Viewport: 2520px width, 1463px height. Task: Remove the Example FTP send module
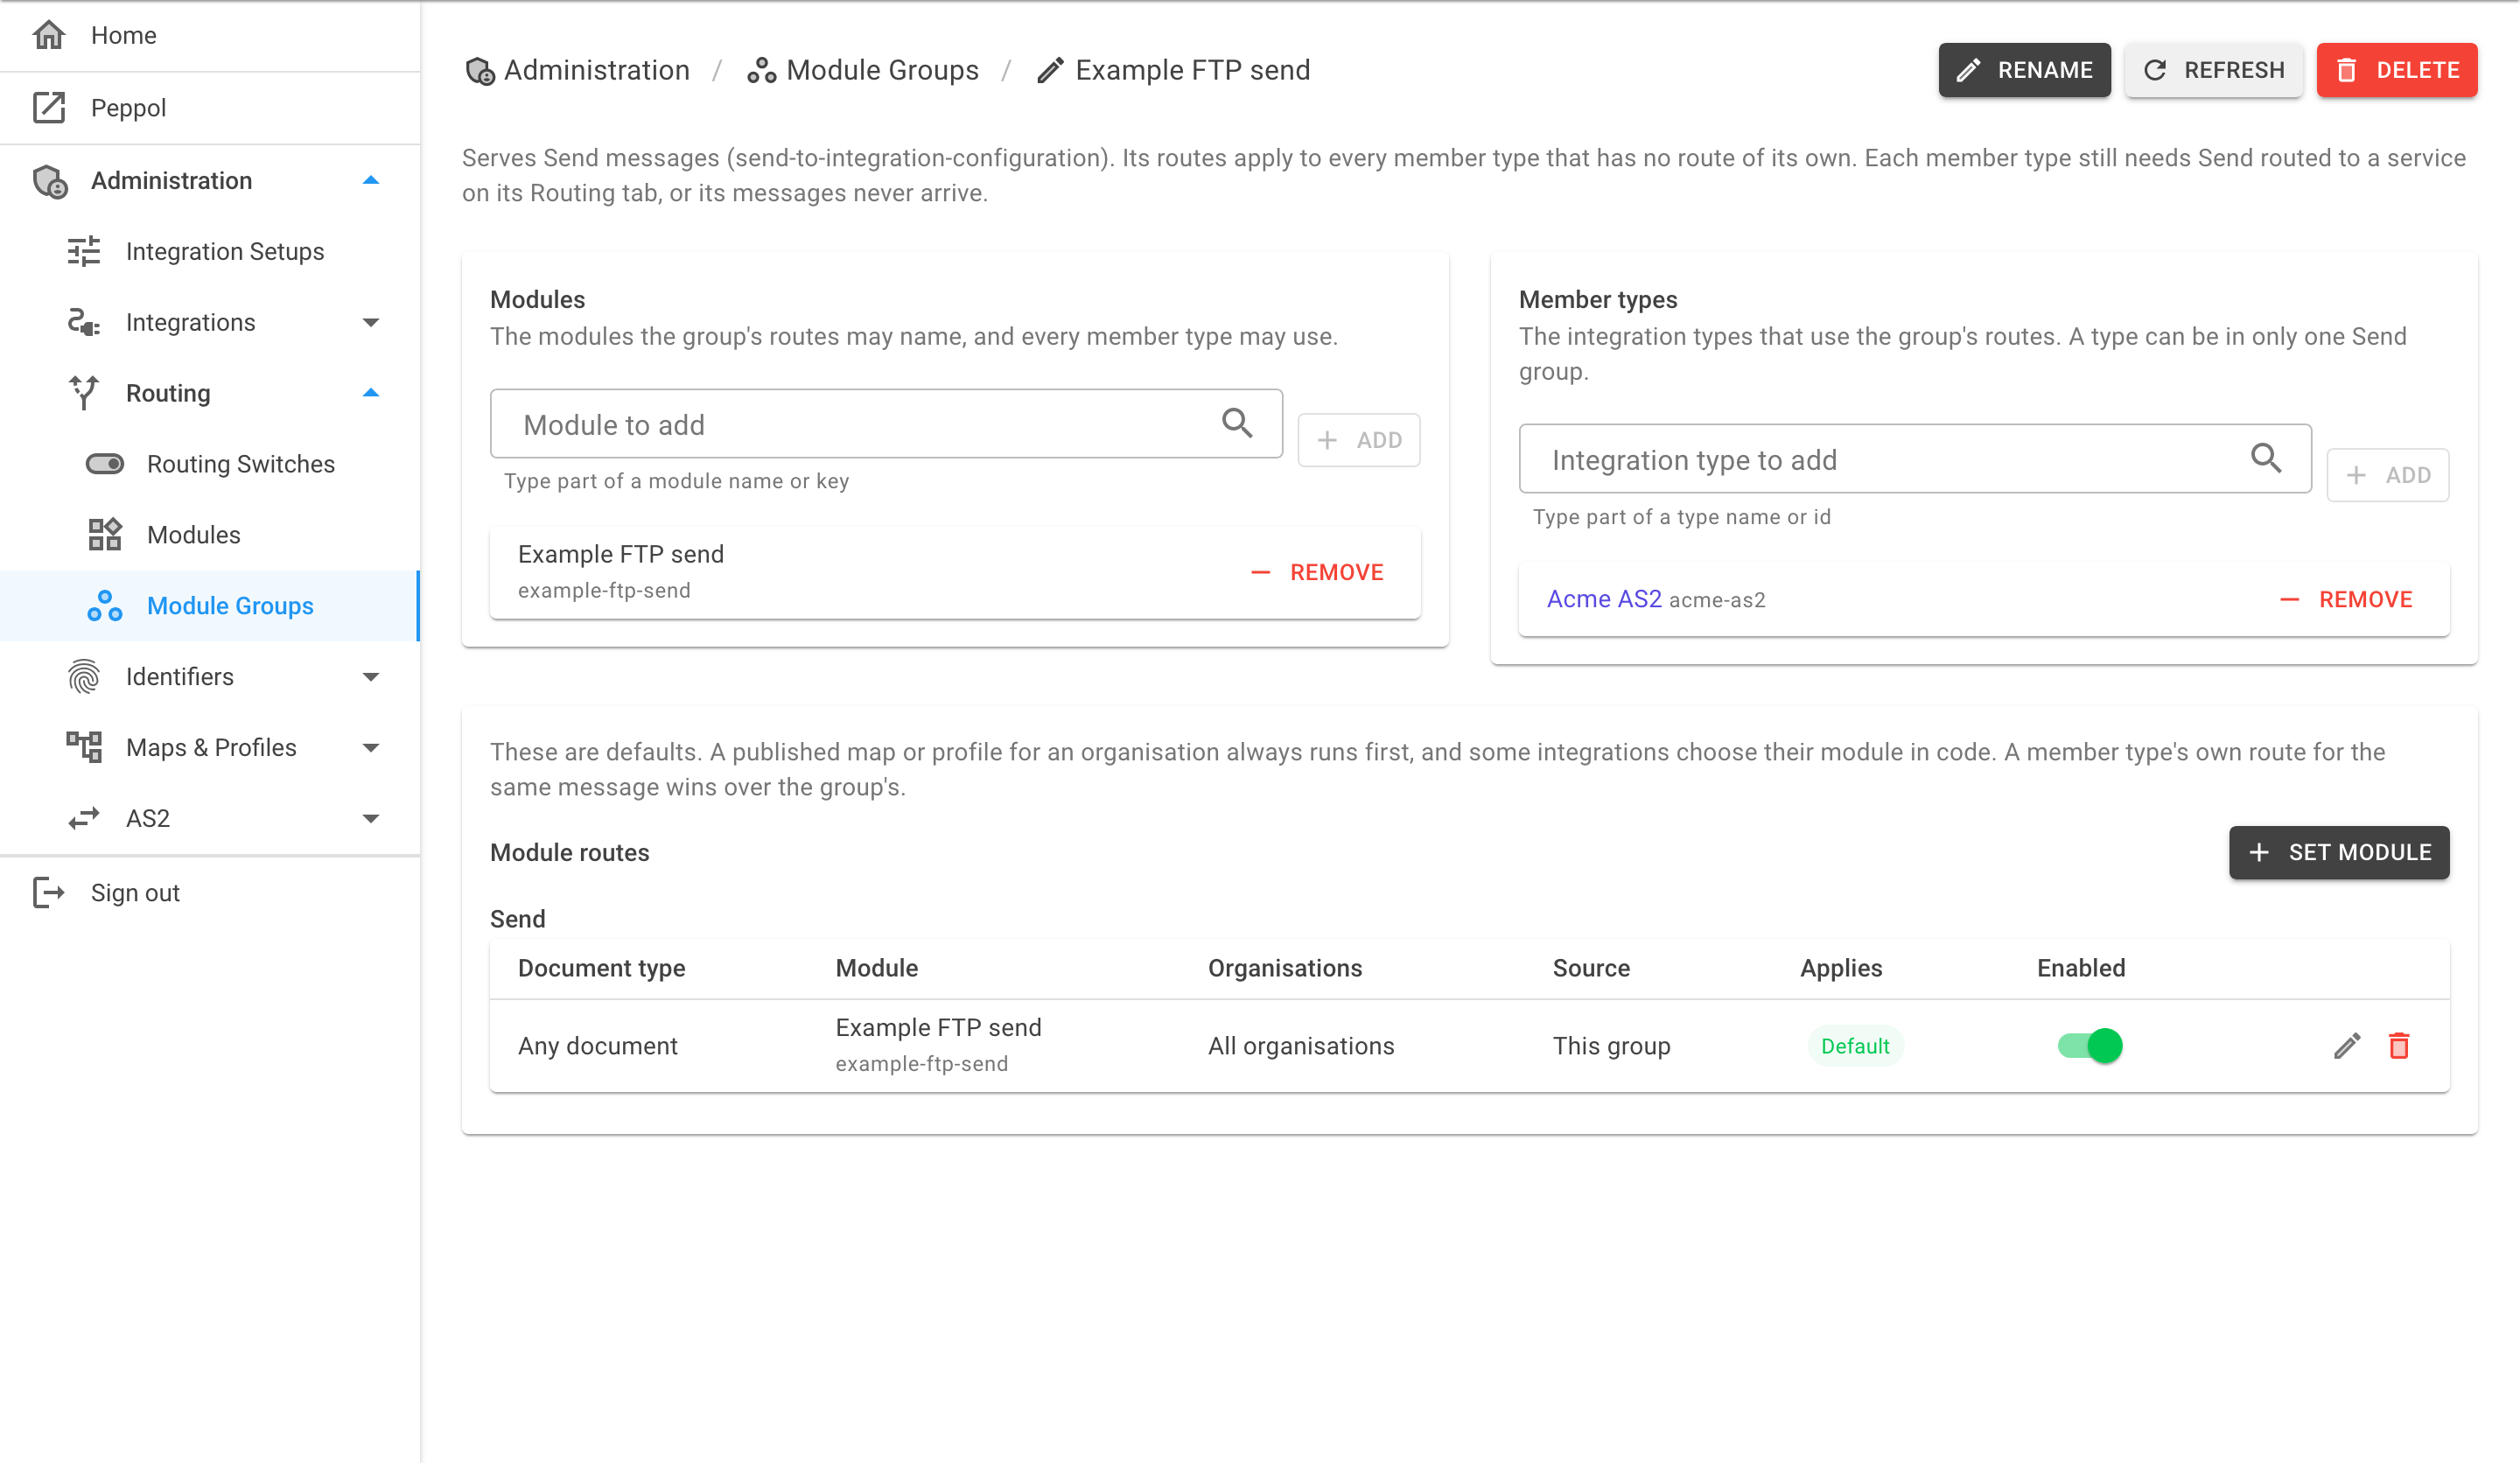click(1317, 572)
